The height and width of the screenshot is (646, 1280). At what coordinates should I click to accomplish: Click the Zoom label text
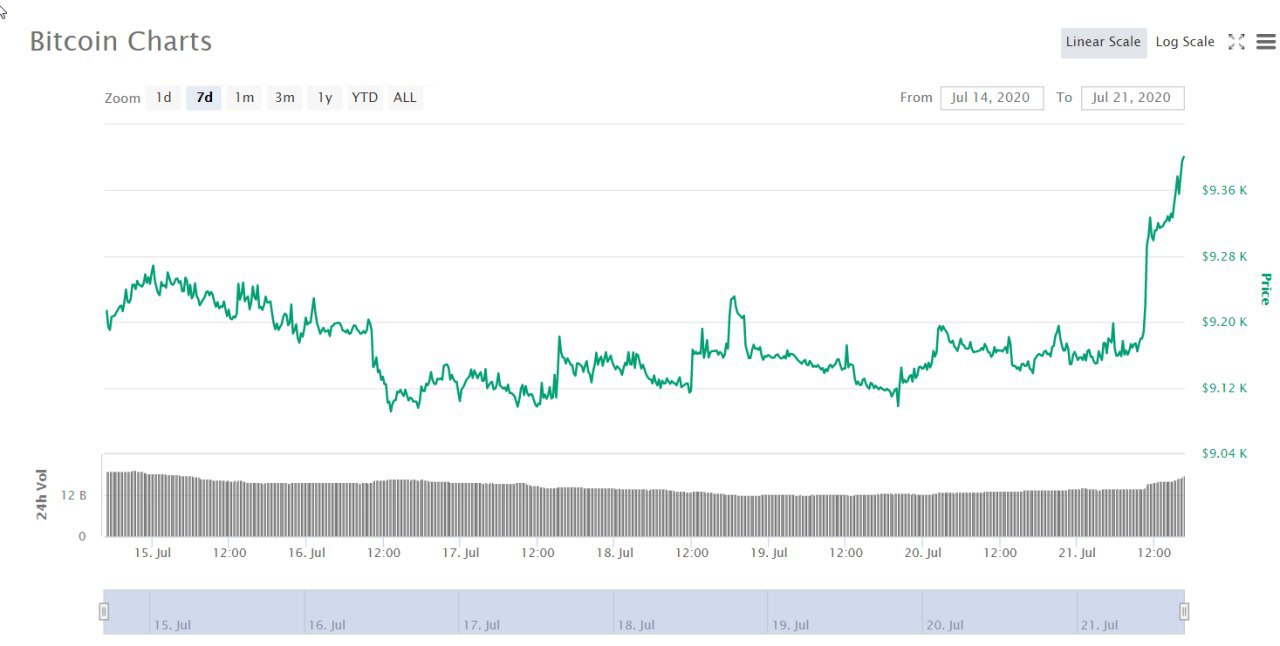pos(122,98)
